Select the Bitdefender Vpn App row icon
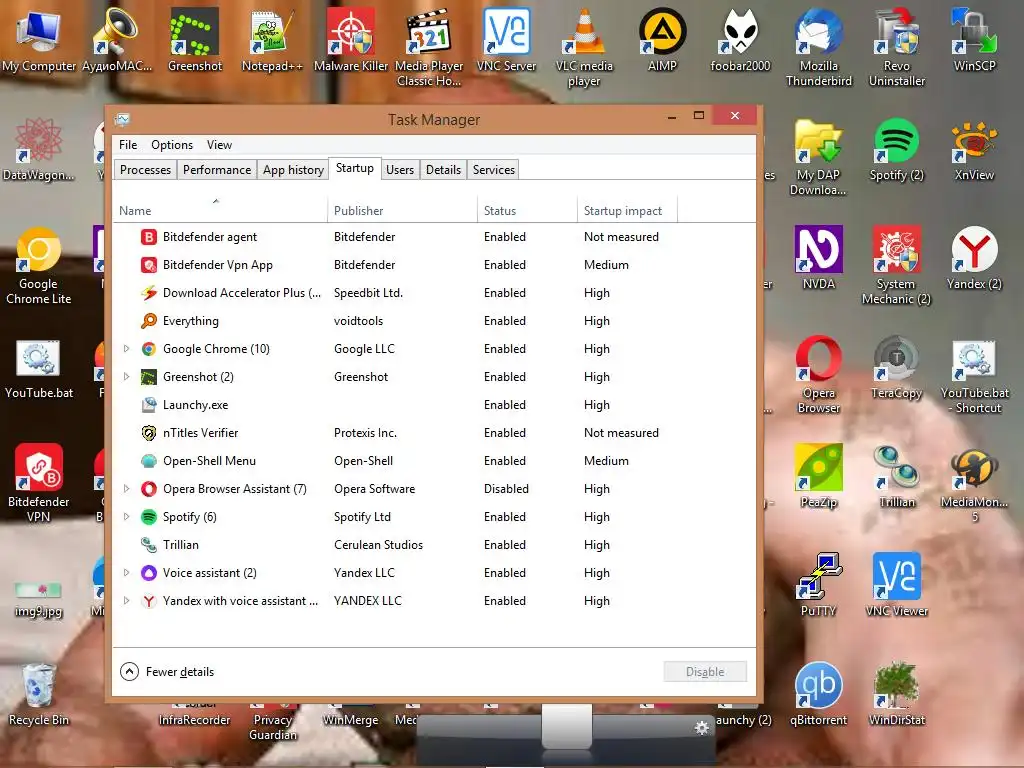The width and height of the screenshot is (1024, 768). click(x=149, y=265)
